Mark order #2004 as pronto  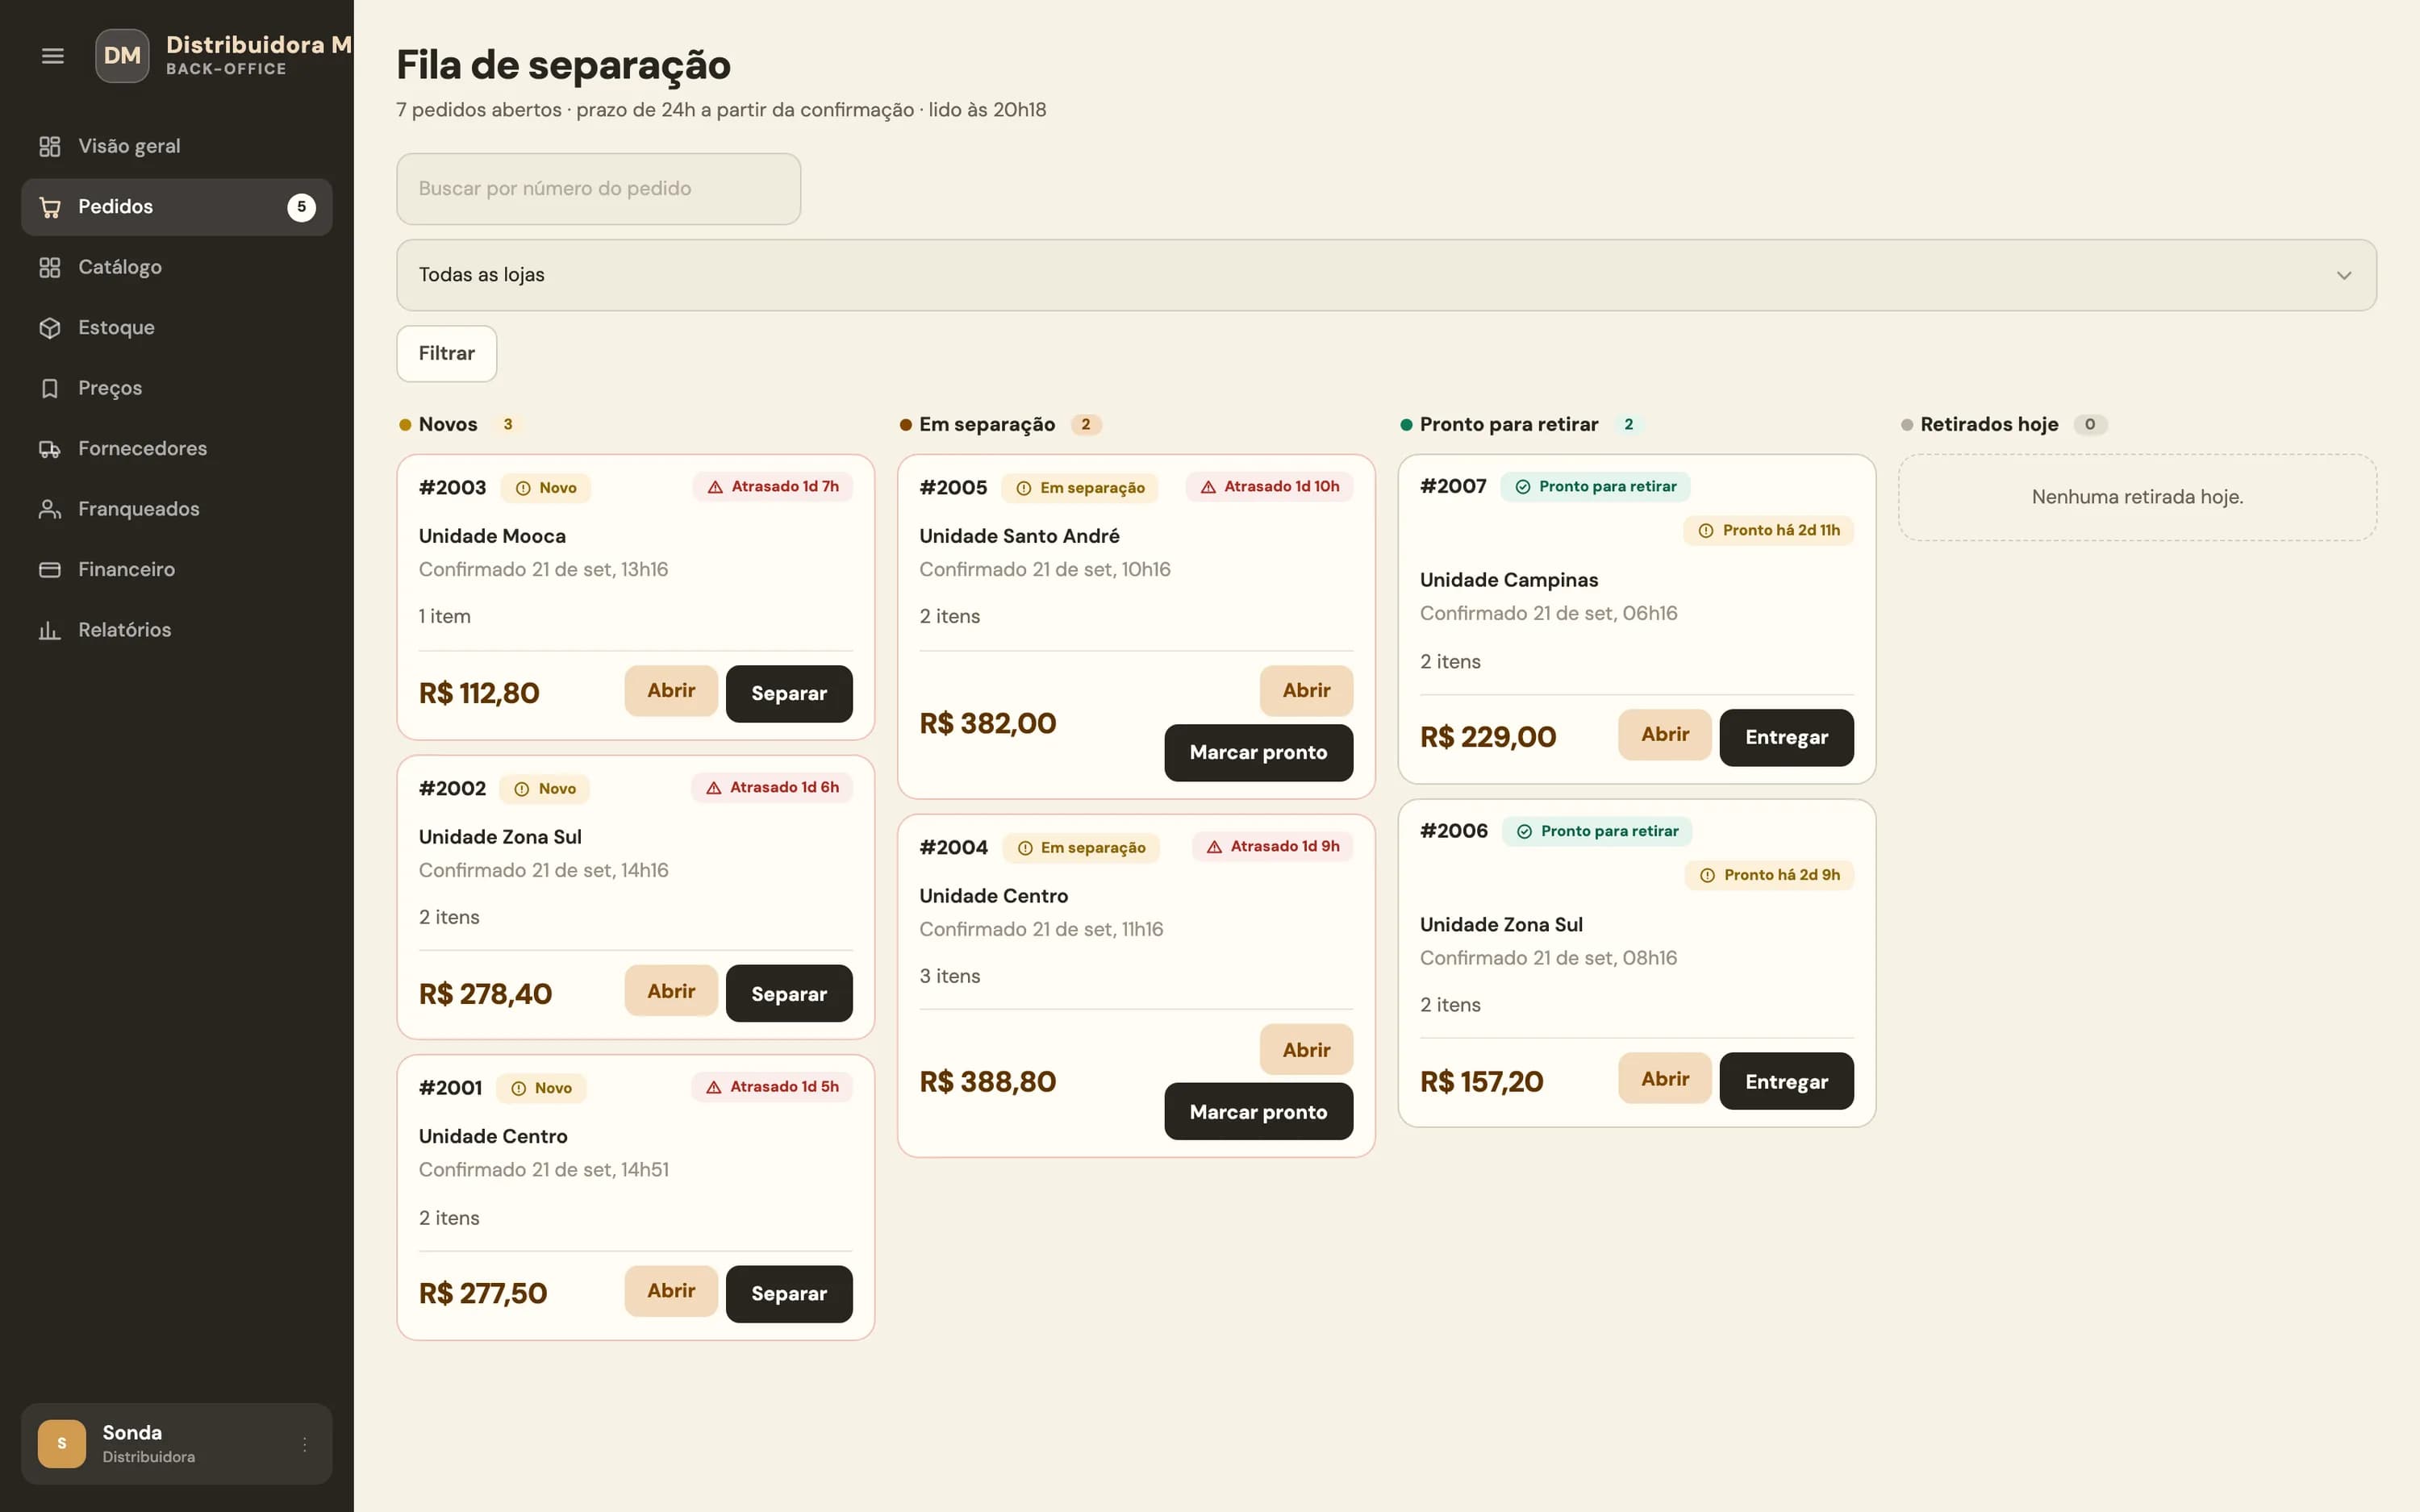click(1258, 1112)
